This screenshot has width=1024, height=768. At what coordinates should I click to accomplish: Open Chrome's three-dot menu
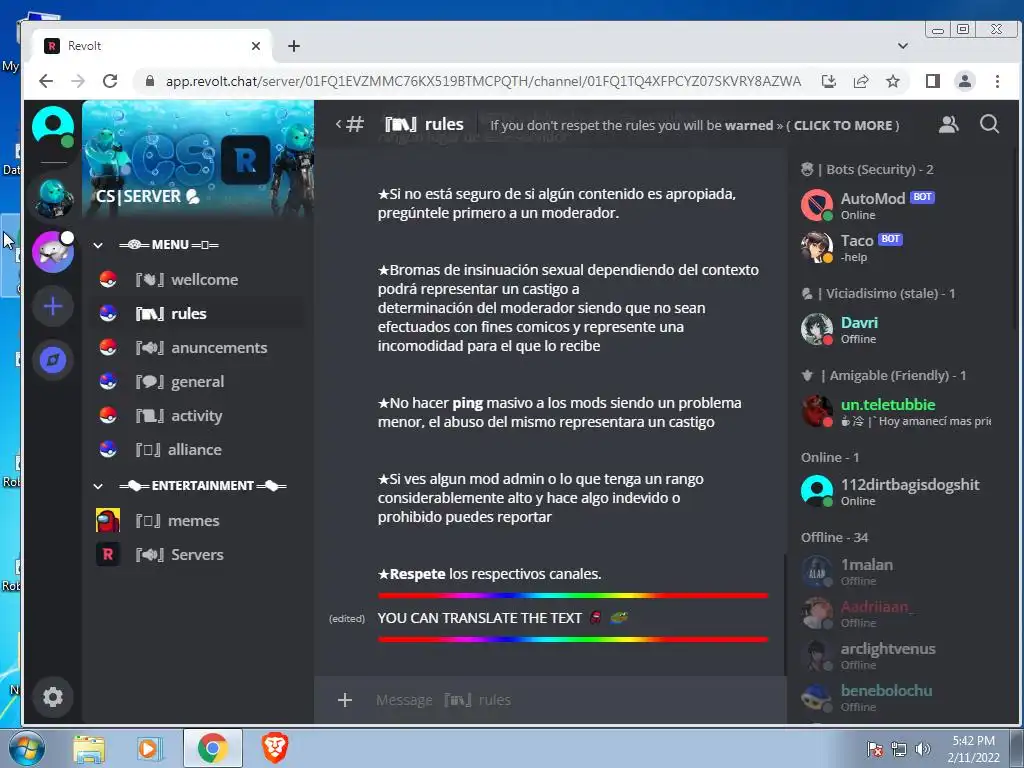997,81
